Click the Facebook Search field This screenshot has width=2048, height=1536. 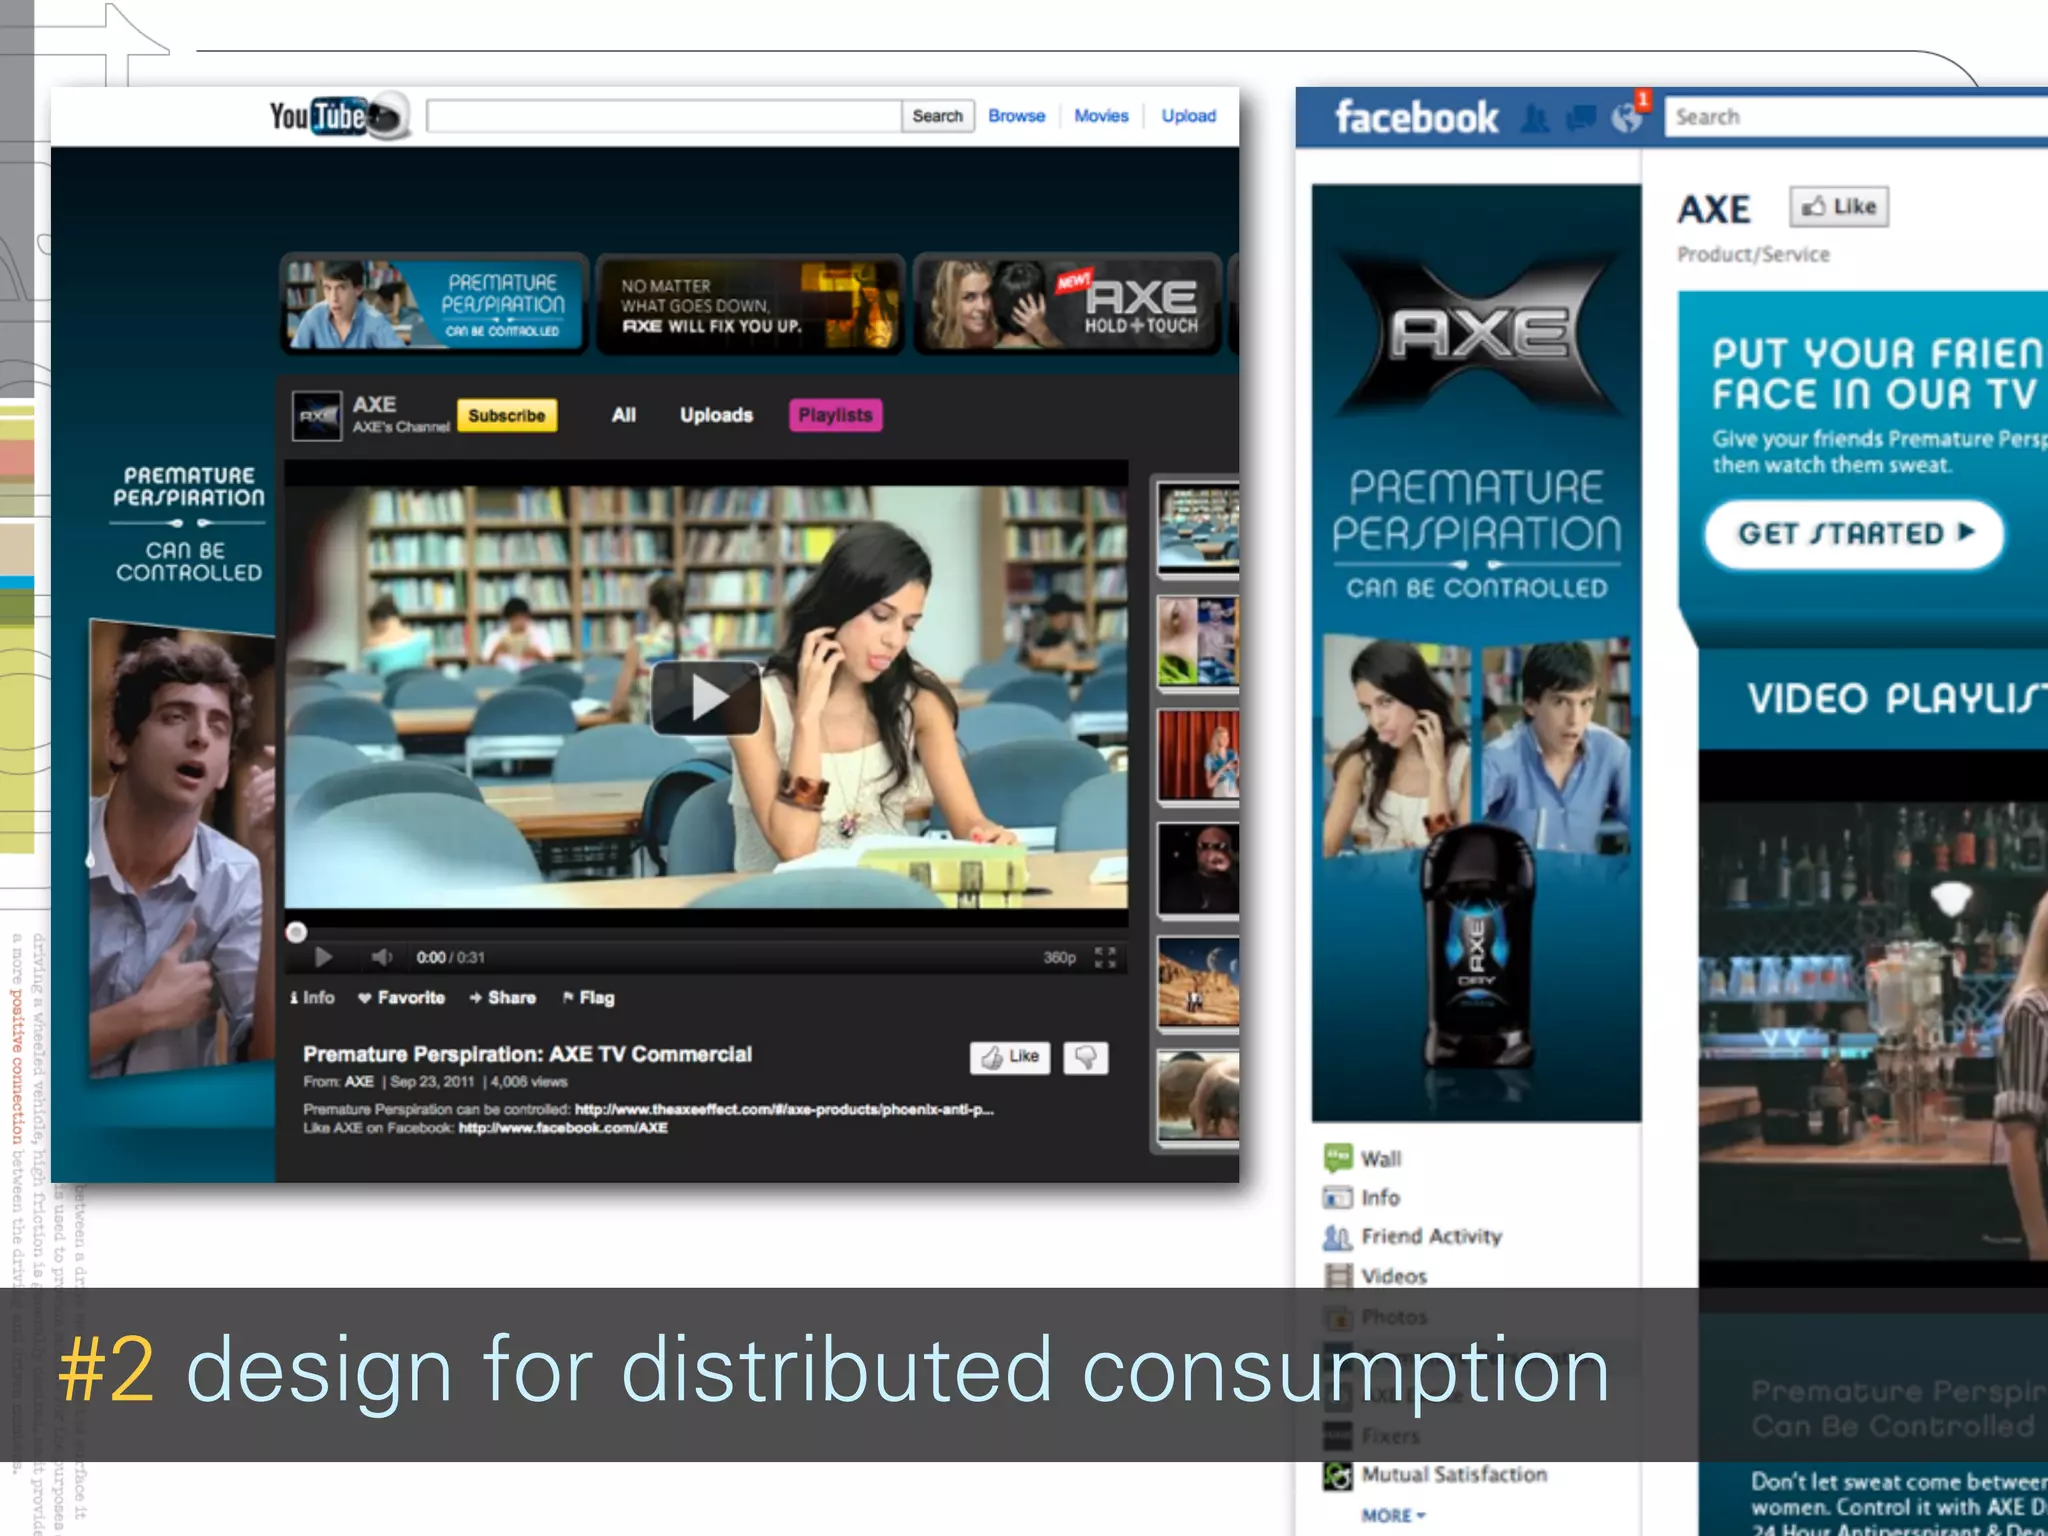tap(1856, 117)
